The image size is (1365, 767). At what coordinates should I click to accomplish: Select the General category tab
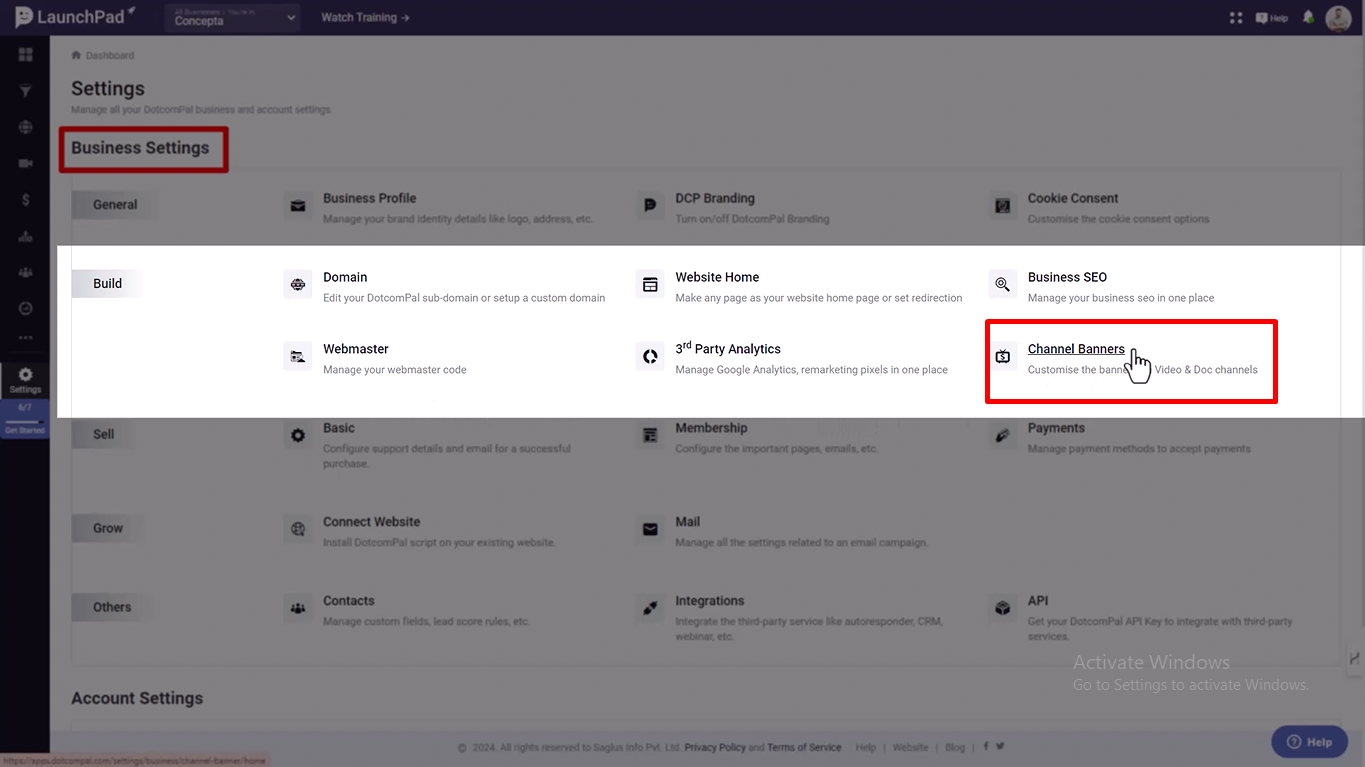tap(115, 204)
